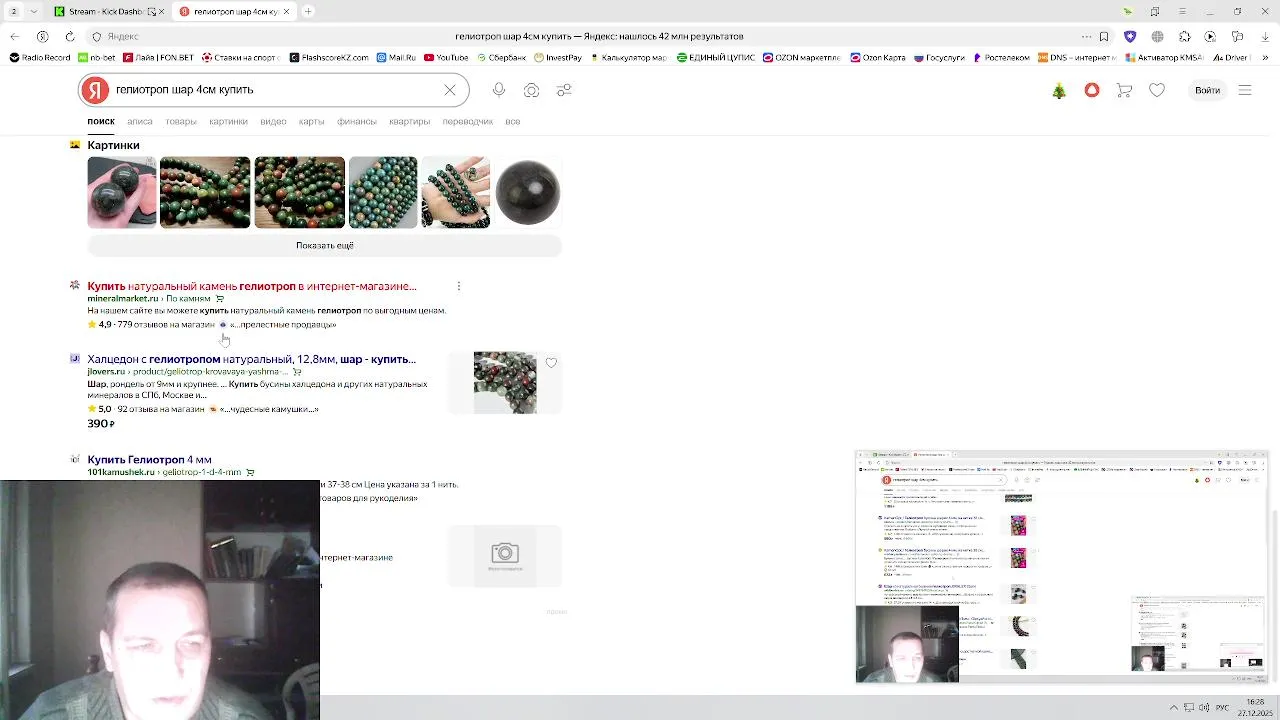Open jlovers product bead thumbnail
This screenshot has height=720, width=1280.
(x=505, y=382)
